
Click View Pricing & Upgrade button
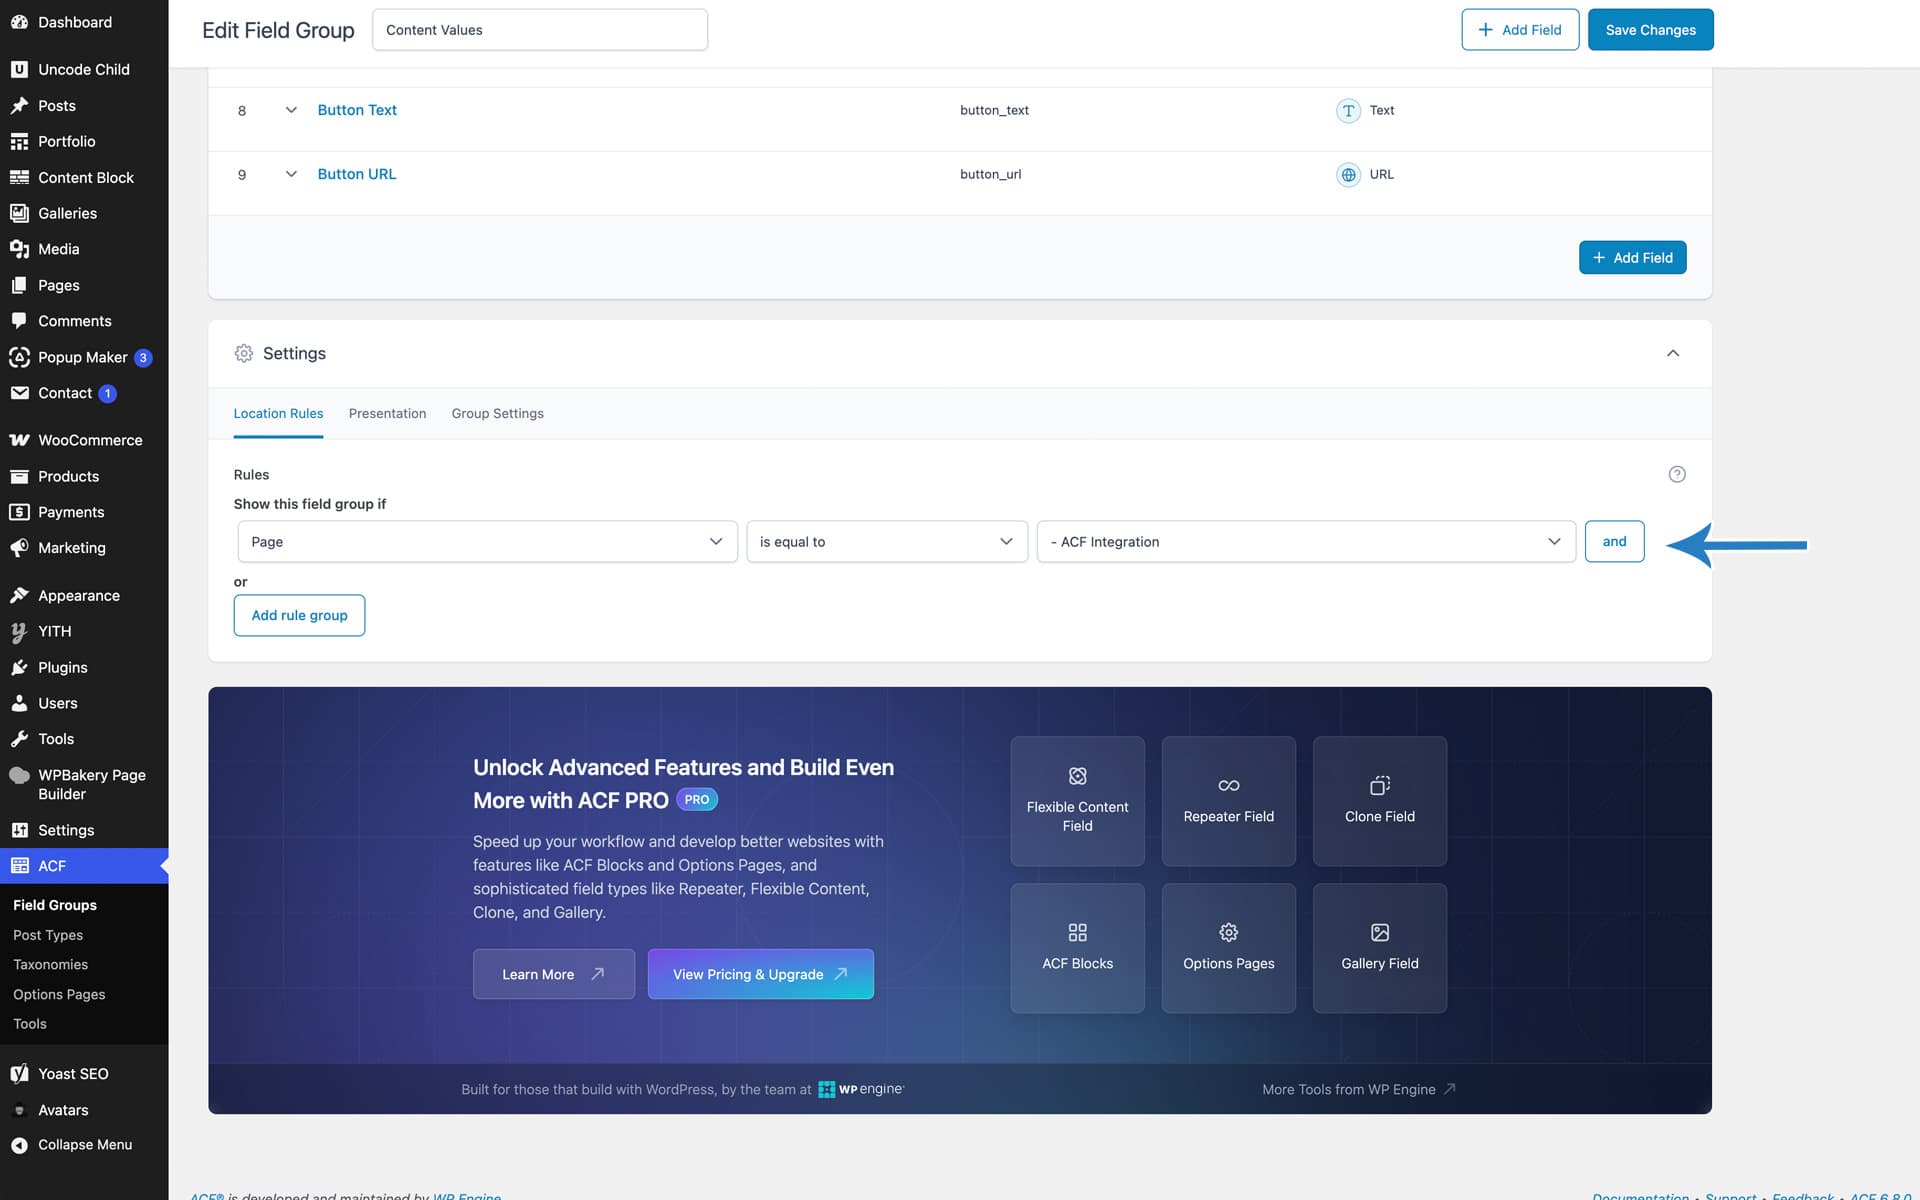click(x=760, y=975)
